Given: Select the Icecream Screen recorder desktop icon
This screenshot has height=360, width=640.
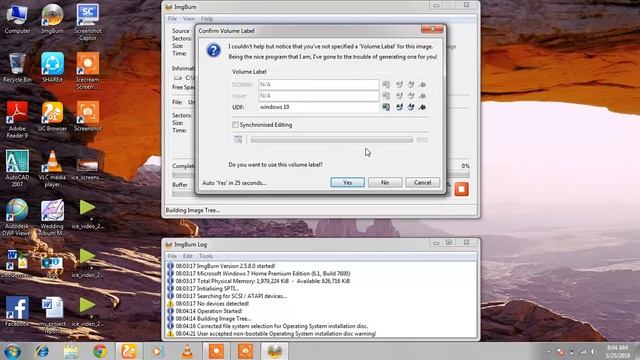Looking at the screenshot, I should 87,71.
